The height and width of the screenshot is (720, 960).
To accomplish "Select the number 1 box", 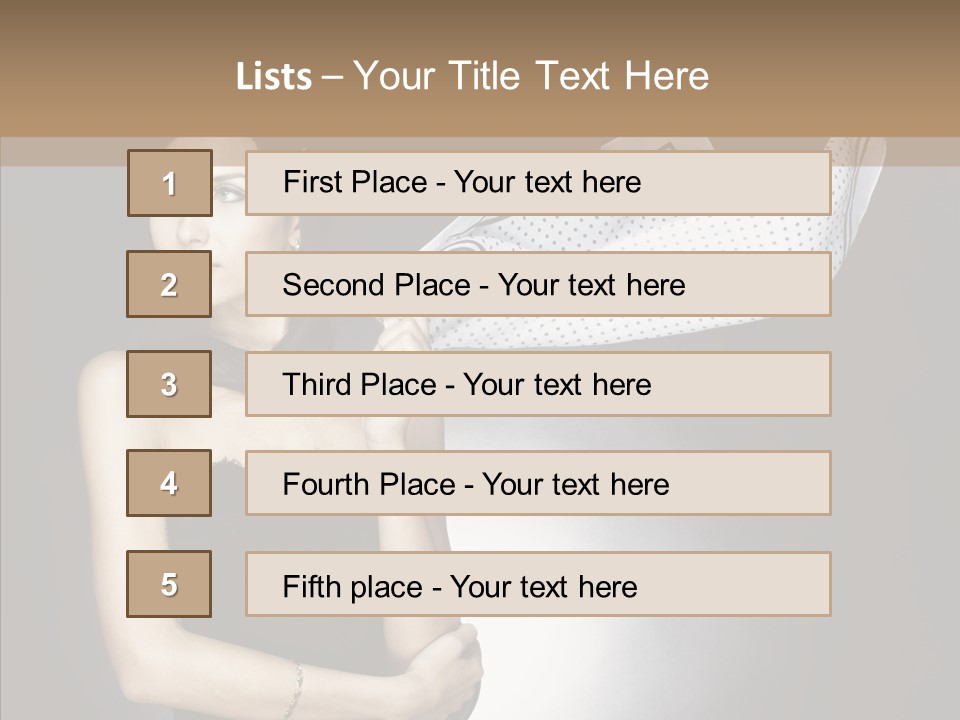I will [169, 183].
